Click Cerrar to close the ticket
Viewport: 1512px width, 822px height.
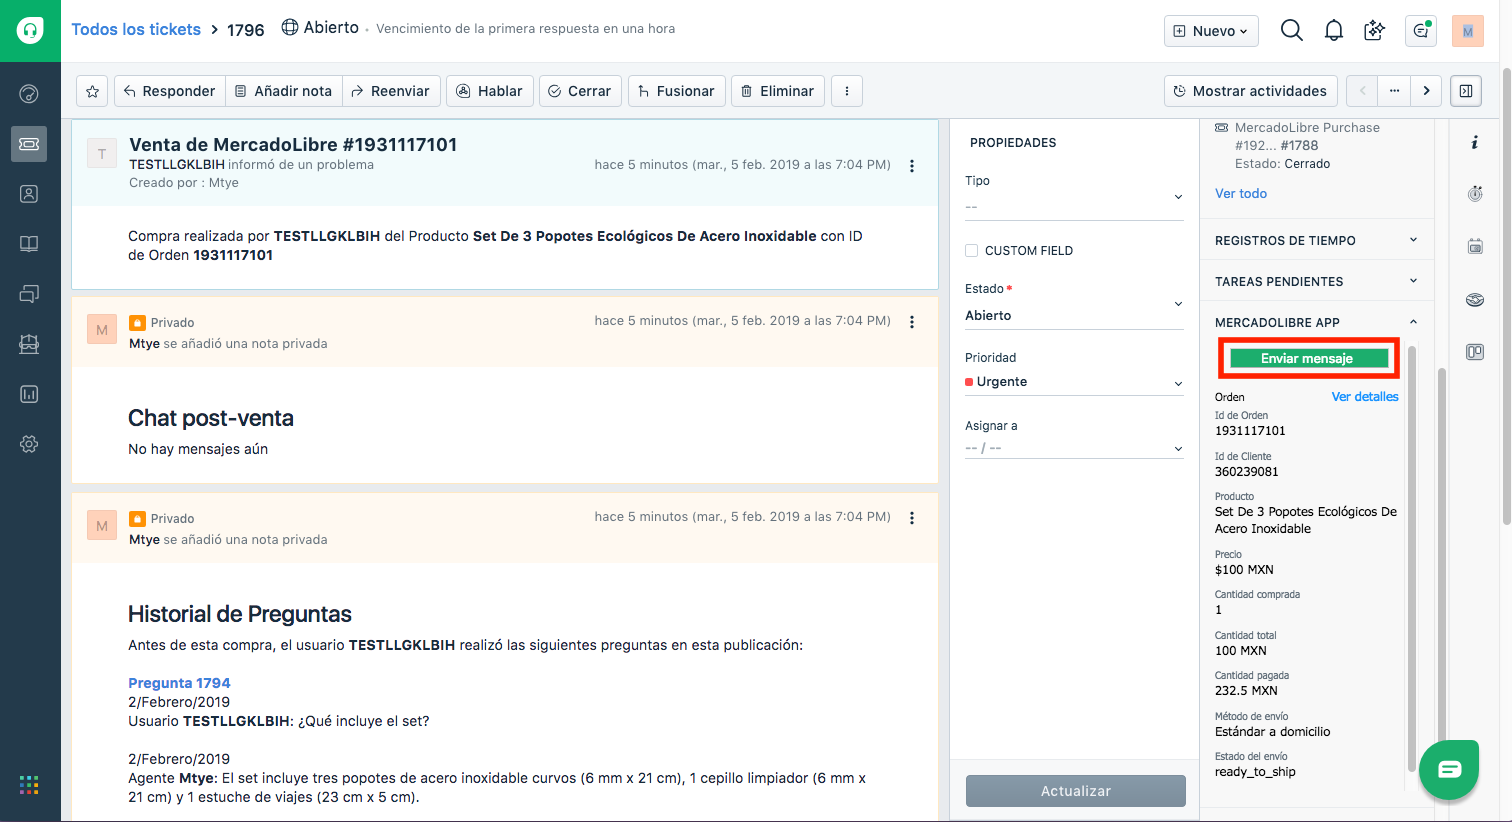(x=580, y=91)
